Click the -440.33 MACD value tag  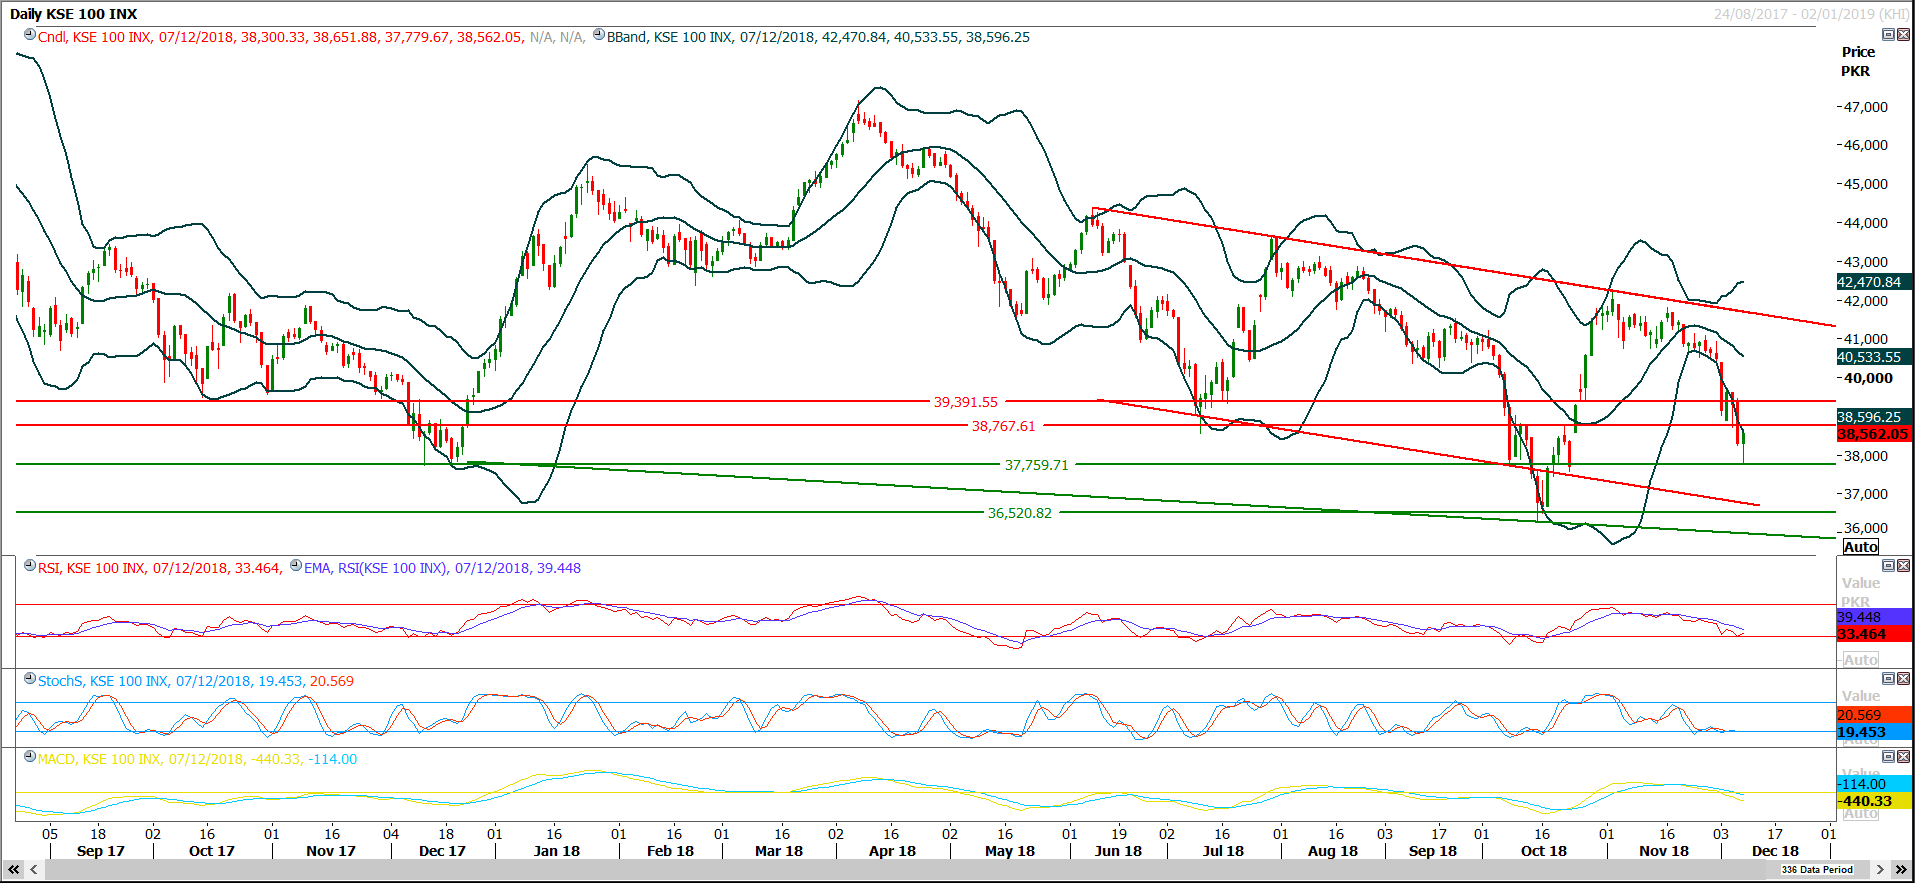[1875, 801]
